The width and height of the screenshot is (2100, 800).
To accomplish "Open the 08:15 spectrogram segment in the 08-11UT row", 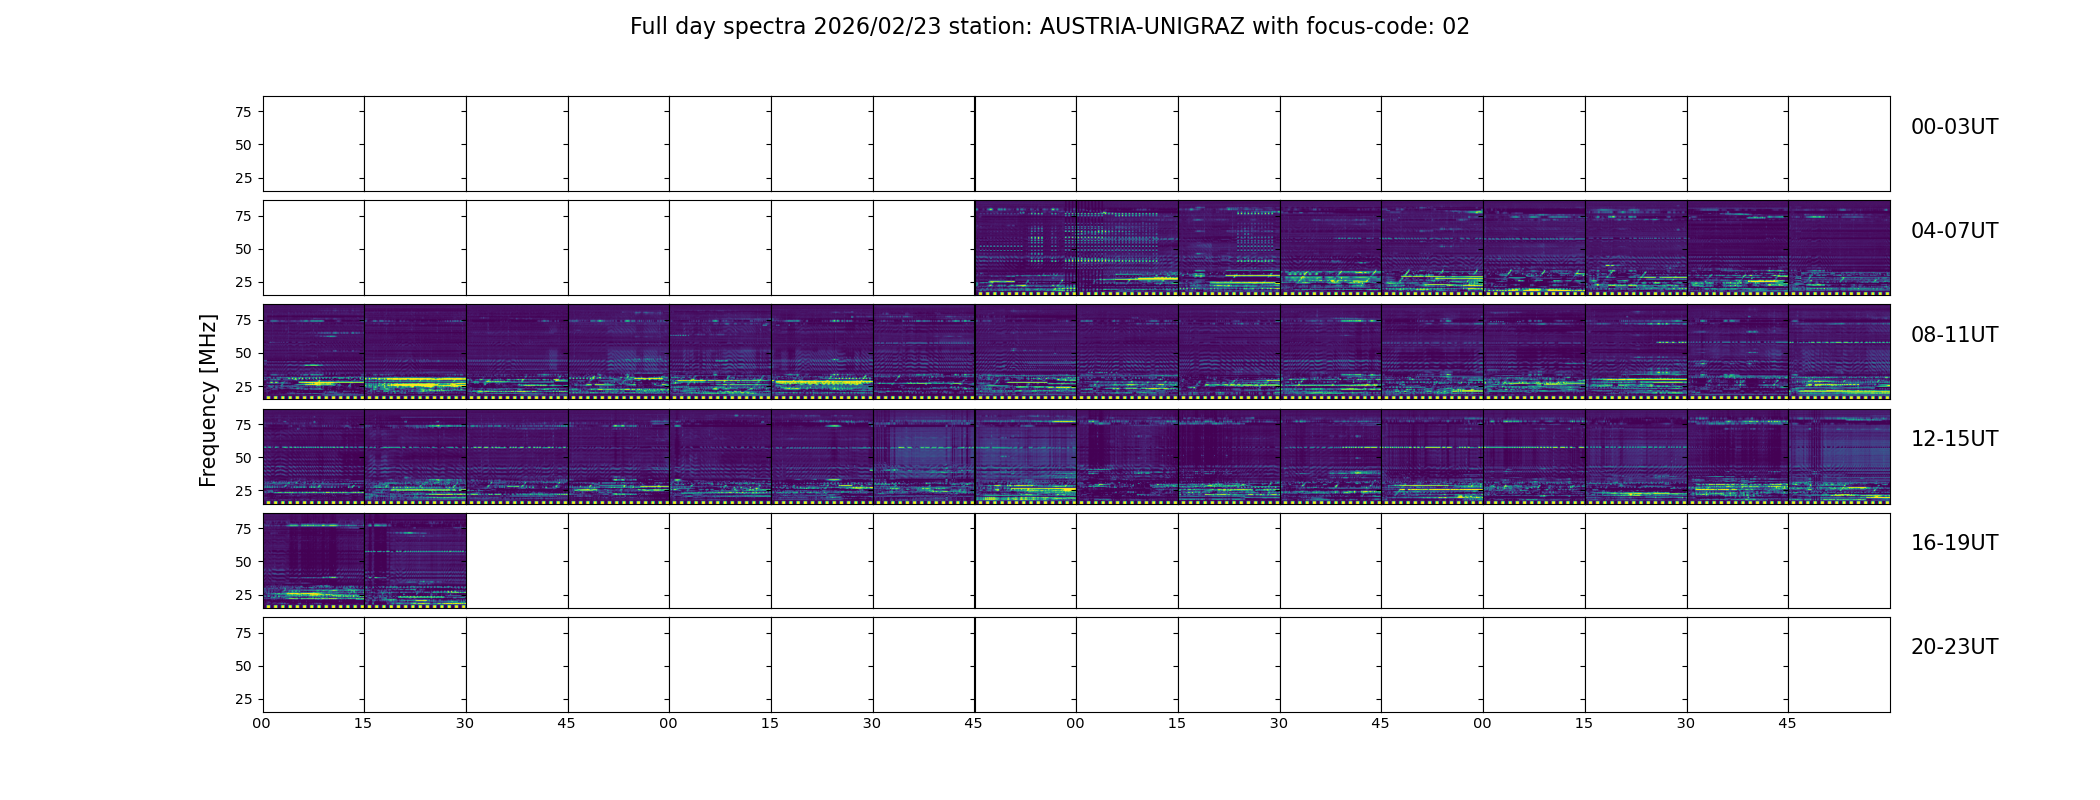I will pyautogui.click(x=415, y=352).
